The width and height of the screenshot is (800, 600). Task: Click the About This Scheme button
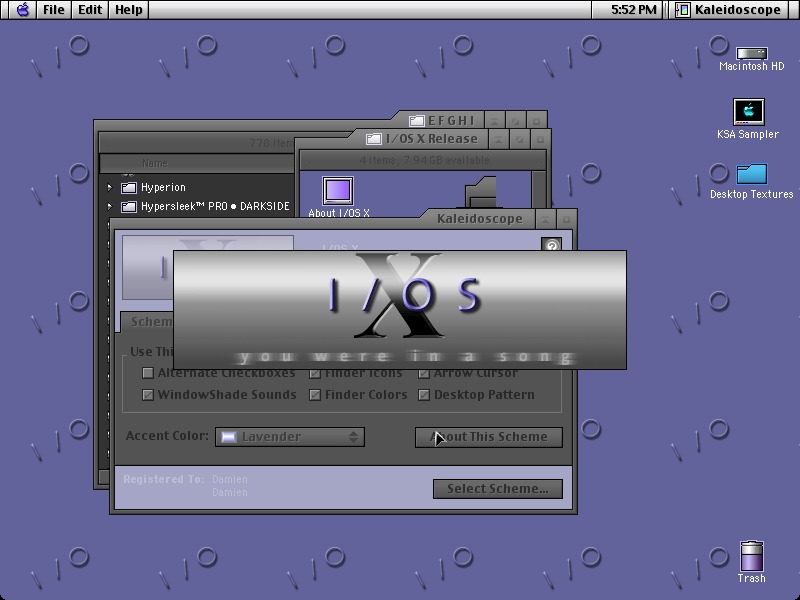[489, 437]
